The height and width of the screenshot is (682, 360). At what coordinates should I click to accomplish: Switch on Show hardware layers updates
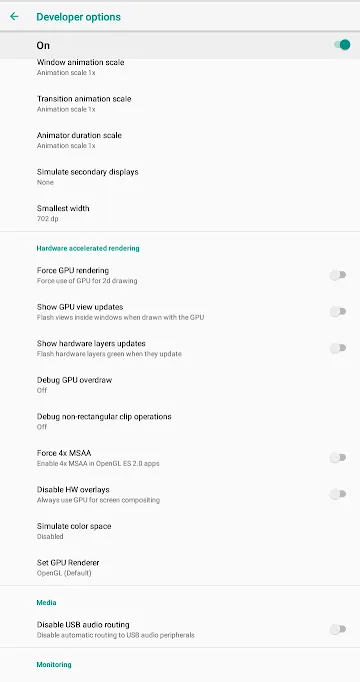click(338, 348)
